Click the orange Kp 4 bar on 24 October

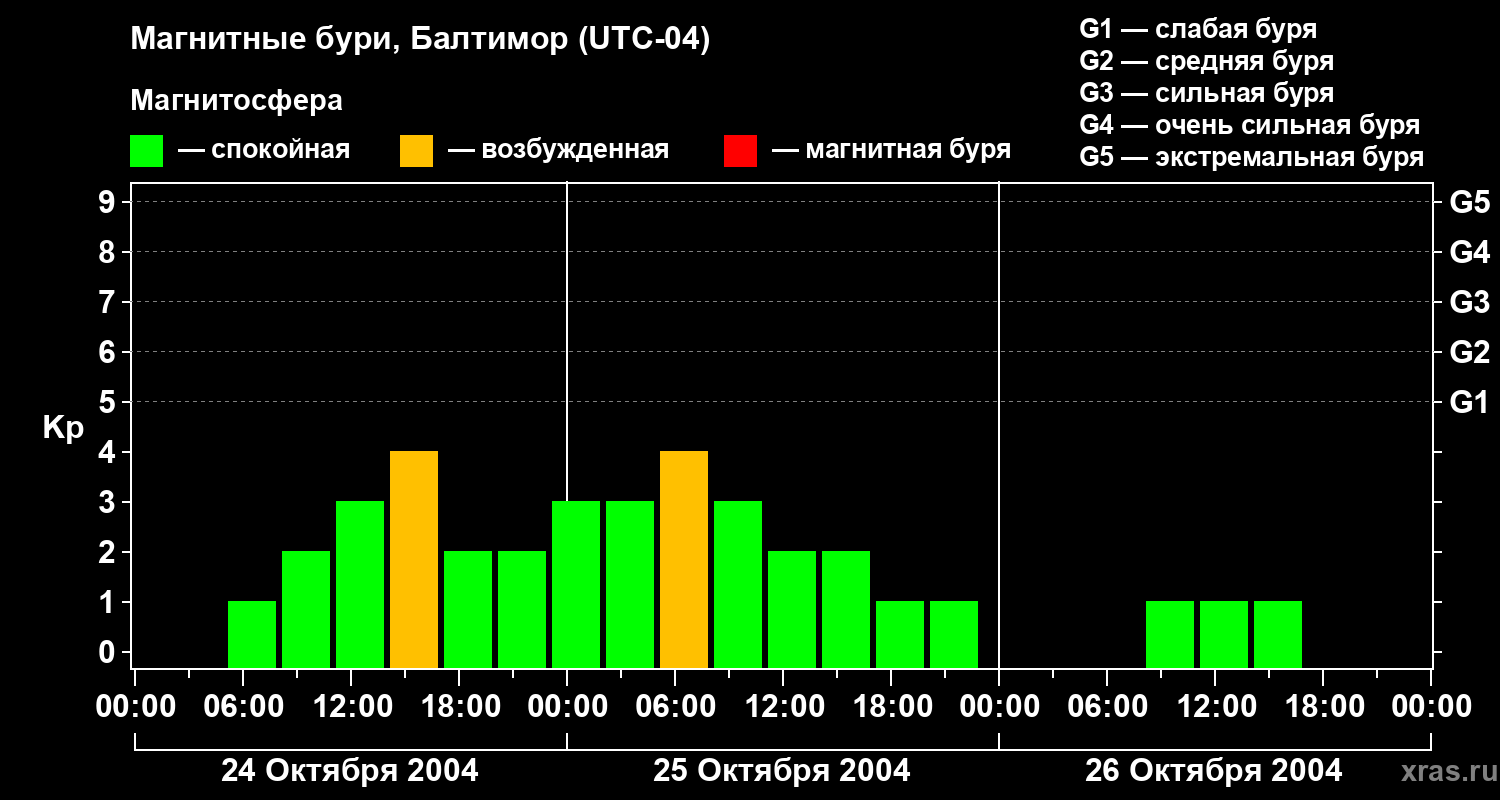(x=414, y=559)
